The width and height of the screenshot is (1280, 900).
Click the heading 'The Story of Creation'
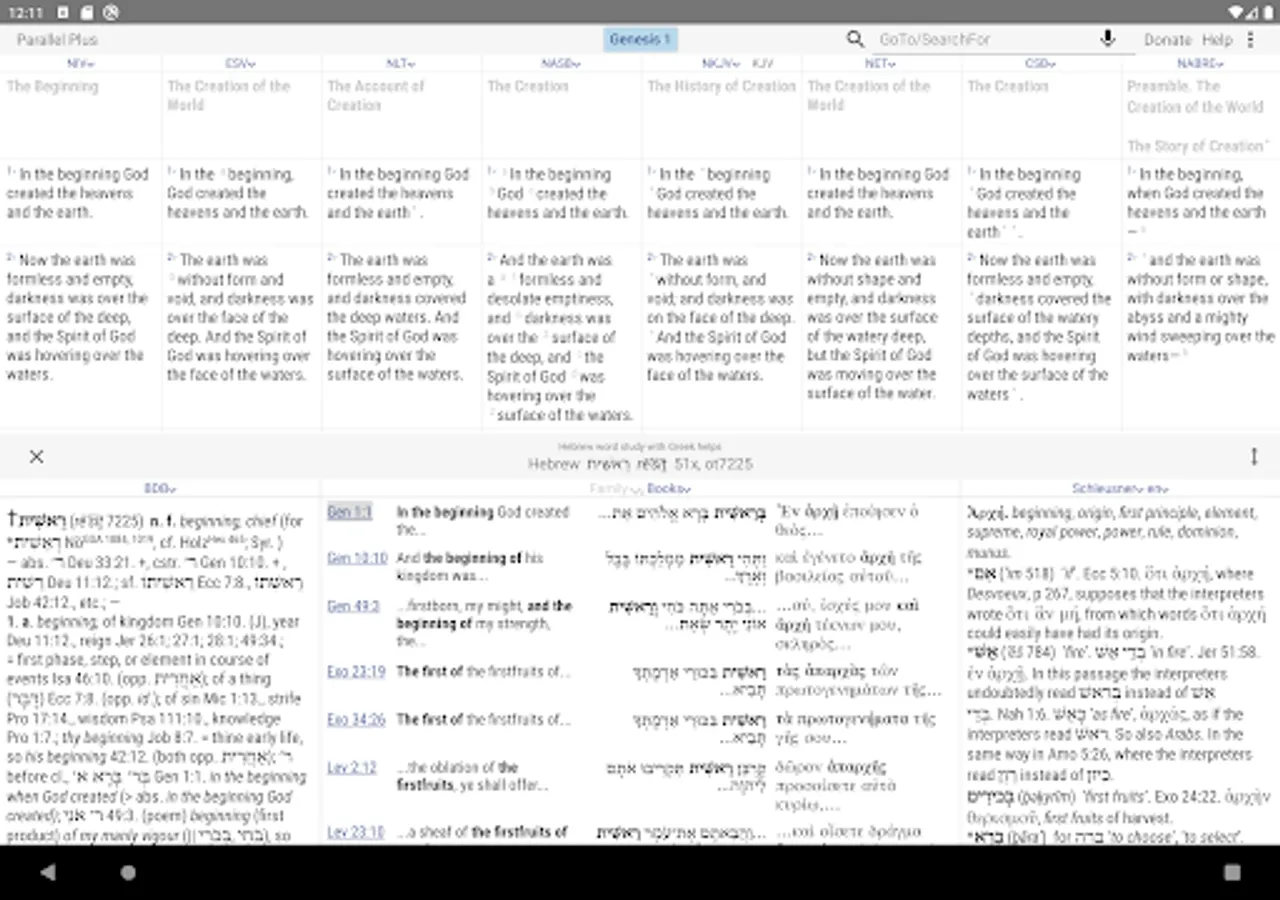tap(1198, 146)
